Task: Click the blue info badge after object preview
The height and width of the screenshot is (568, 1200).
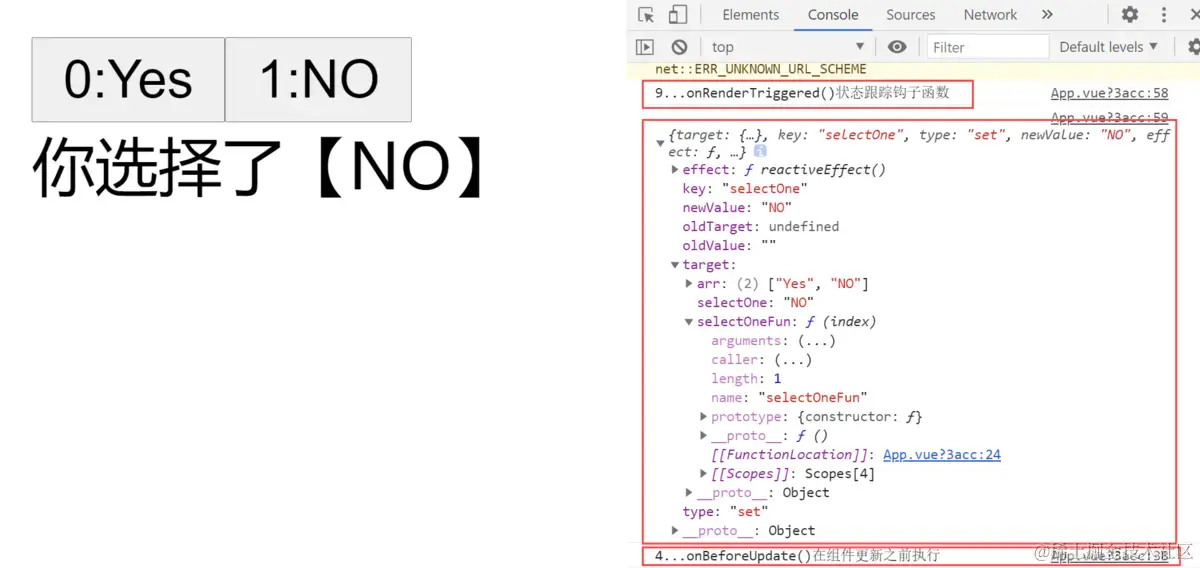Action: 760,151
